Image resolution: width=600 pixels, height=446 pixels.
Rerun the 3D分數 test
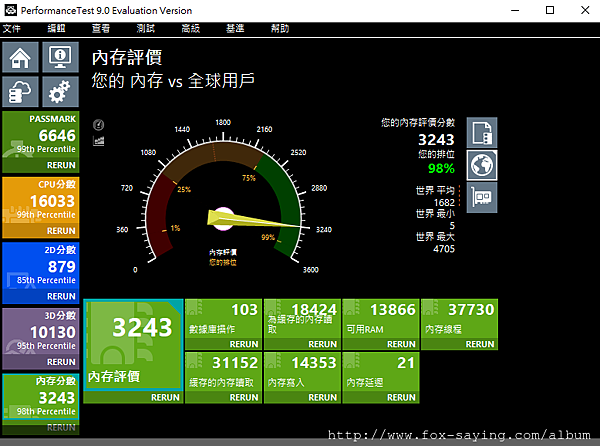coord(61,362)
